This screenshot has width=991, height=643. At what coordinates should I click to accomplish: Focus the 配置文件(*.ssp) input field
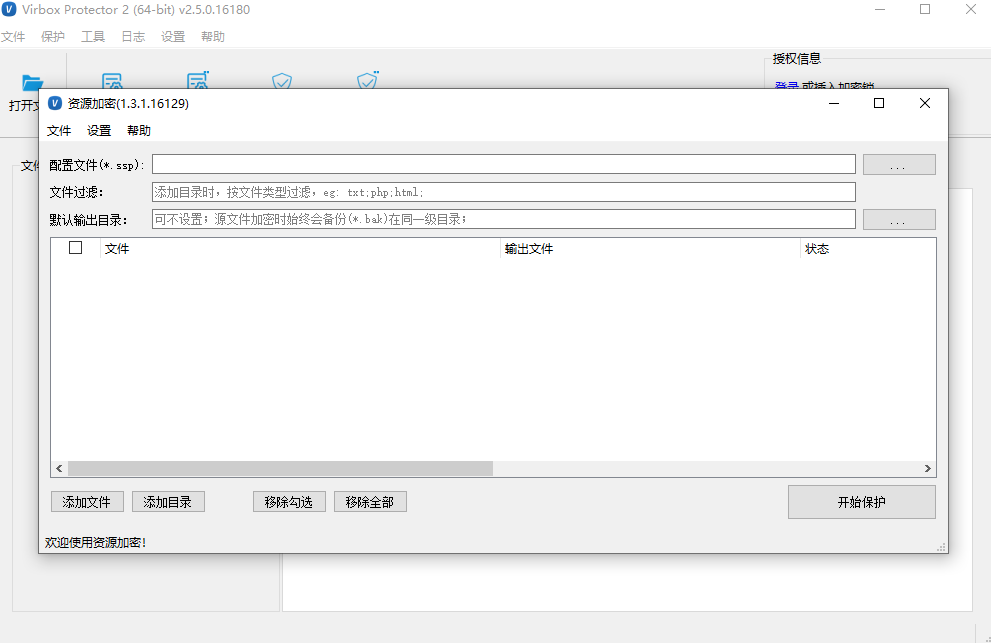point(504,164)
